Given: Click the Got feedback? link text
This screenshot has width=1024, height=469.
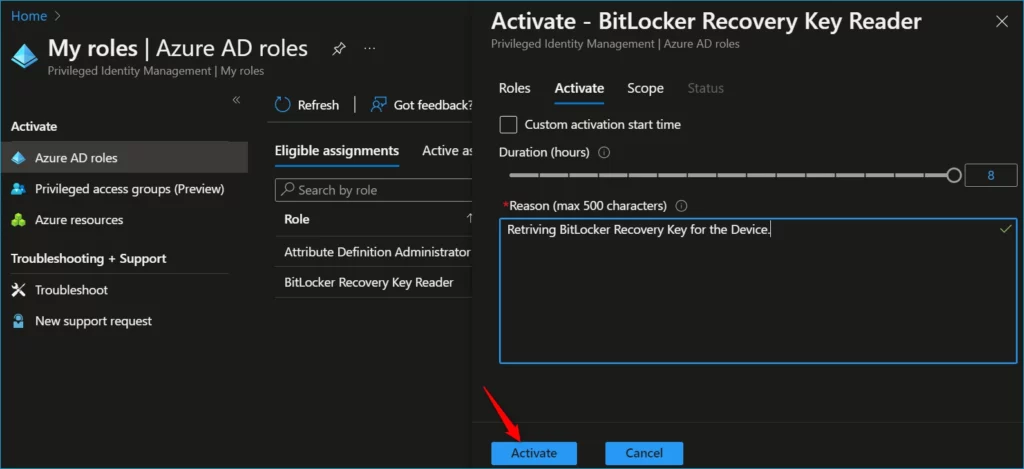Looking at the screenshot, I should 432,105.
